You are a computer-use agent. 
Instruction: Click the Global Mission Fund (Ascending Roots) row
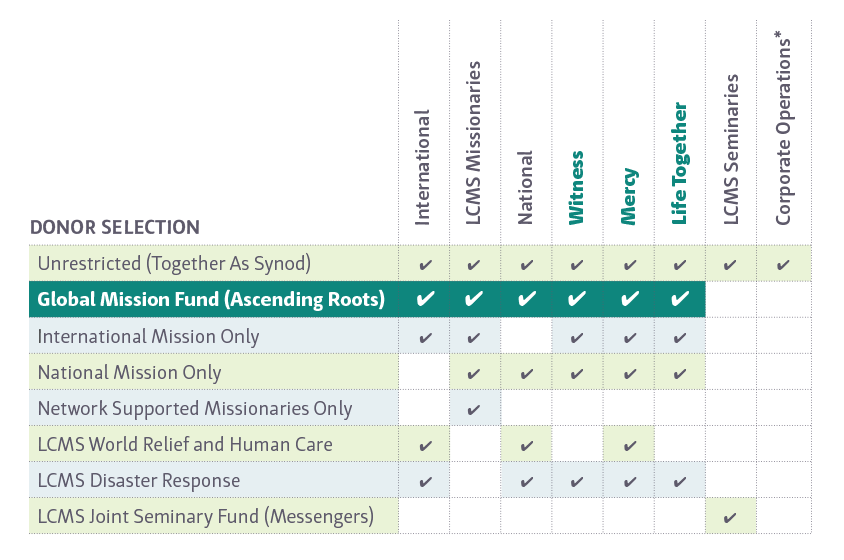tap(211, 299)
